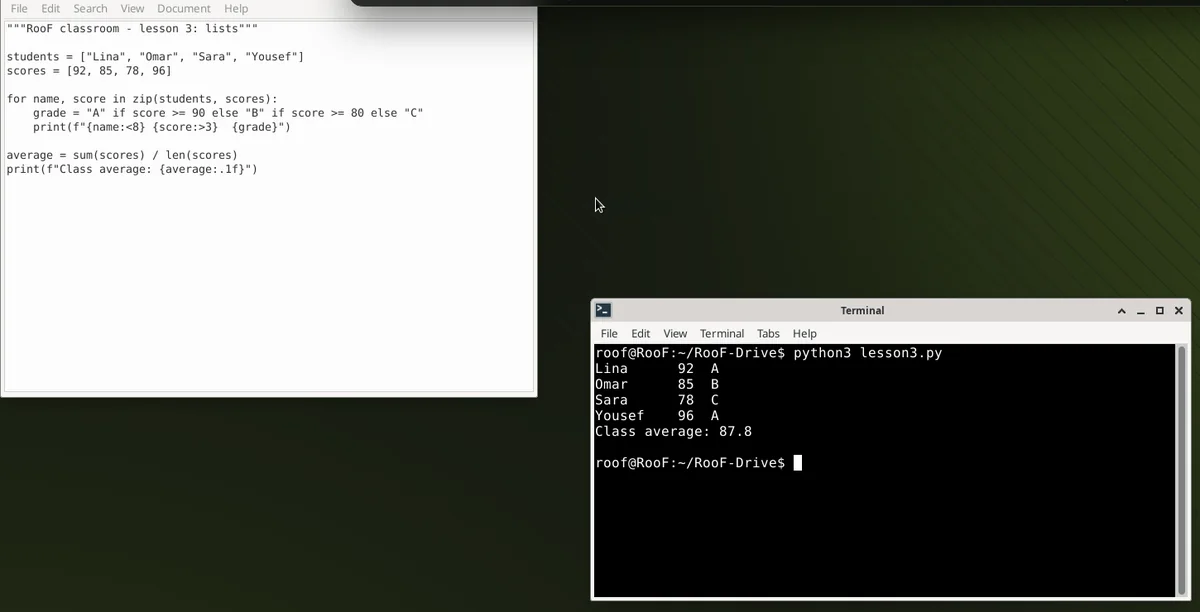Close the Terminal window
The height and width of the screenshot is (612, 1200).
(1179, 311)
